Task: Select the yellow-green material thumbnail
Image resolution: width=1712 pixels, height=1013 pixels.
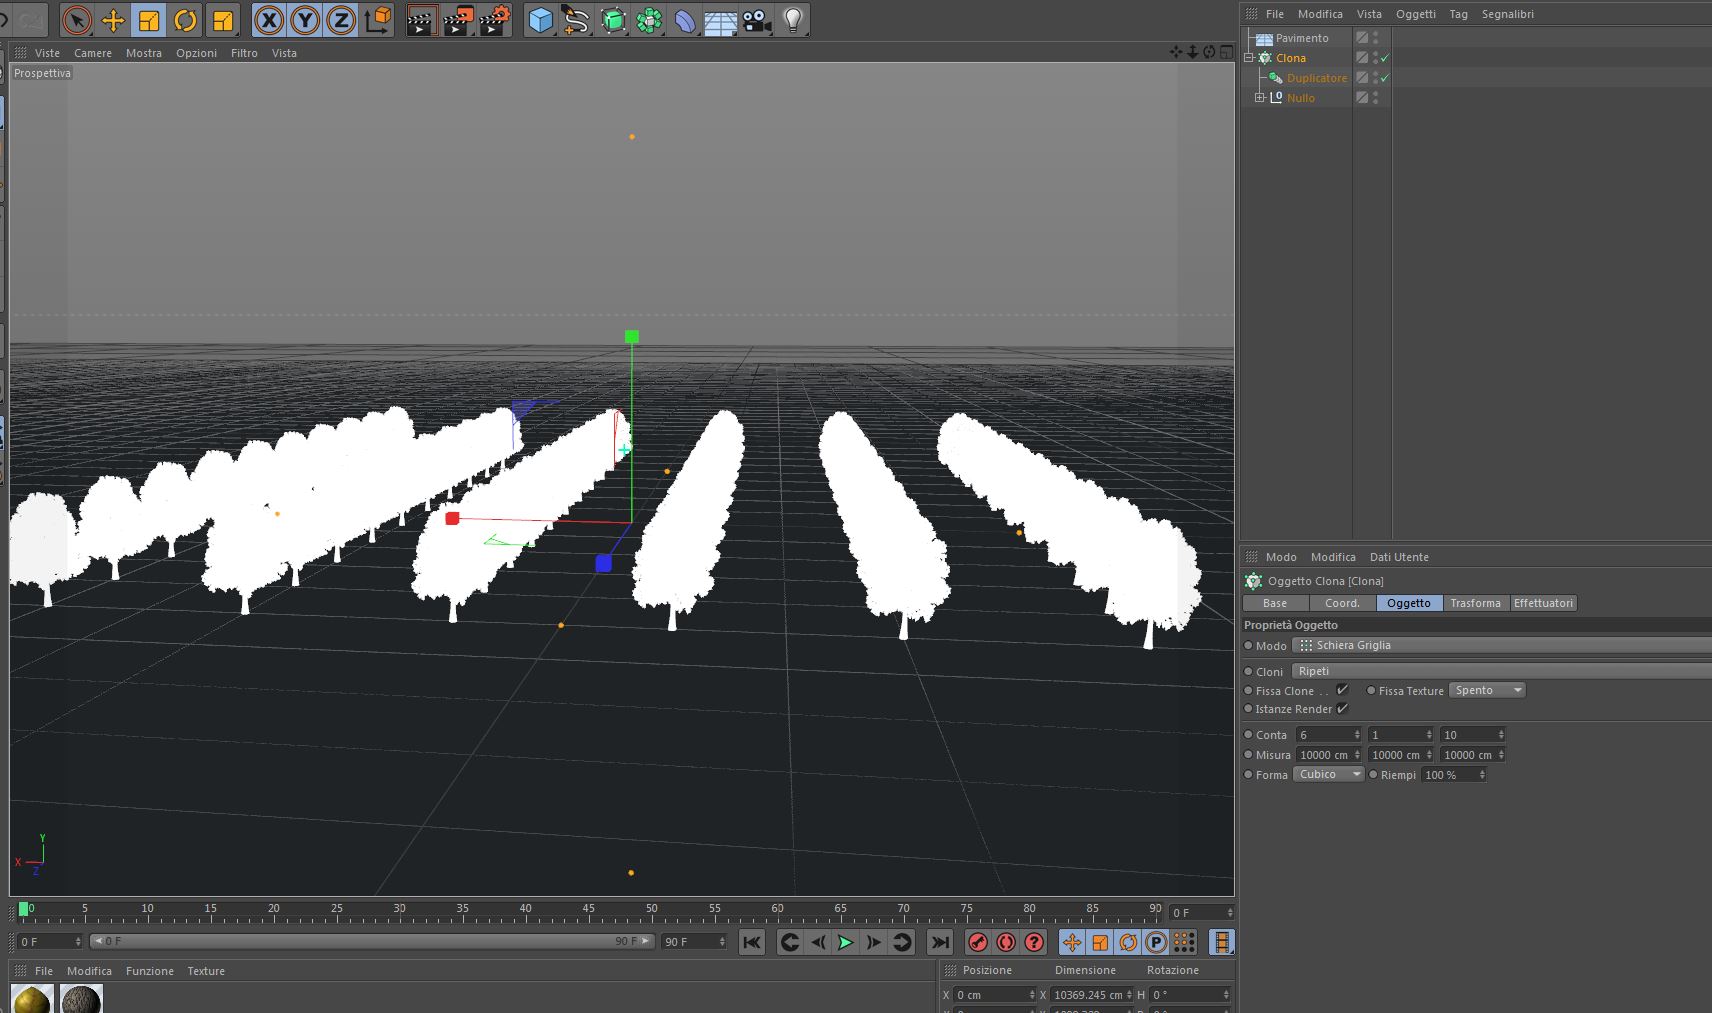Action: point(32,999)
